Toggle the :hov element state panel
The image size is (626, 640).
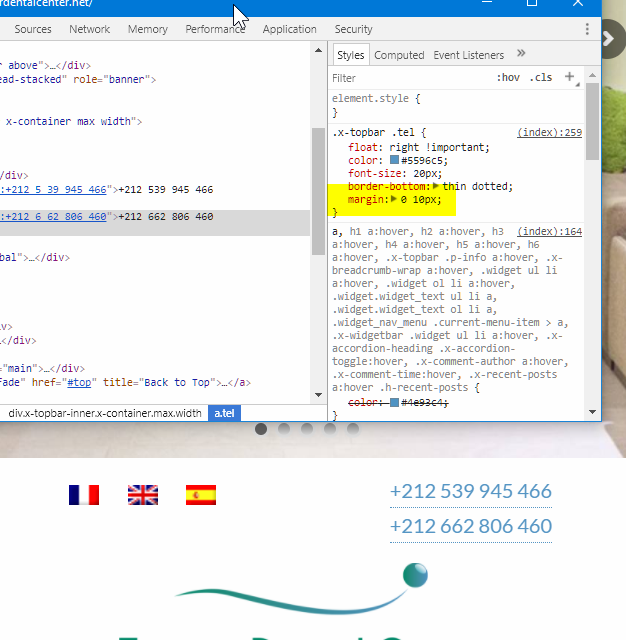pos(508,78)
